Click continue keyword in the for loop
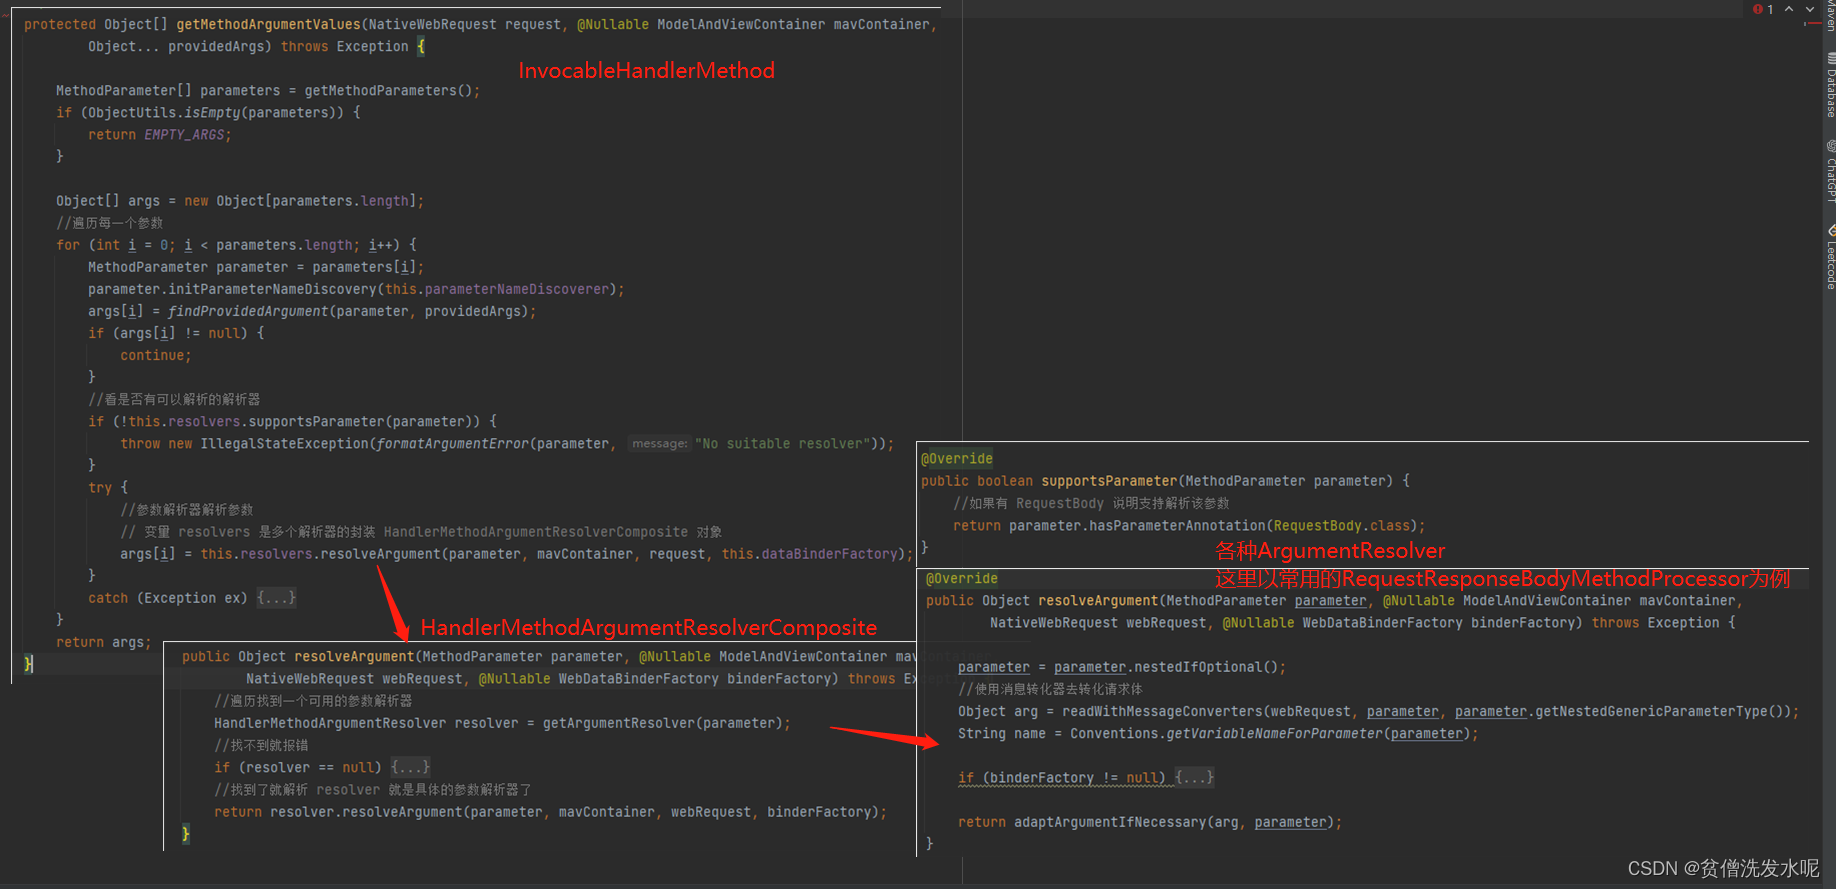1836x889 pixels. tap(152, 355)
